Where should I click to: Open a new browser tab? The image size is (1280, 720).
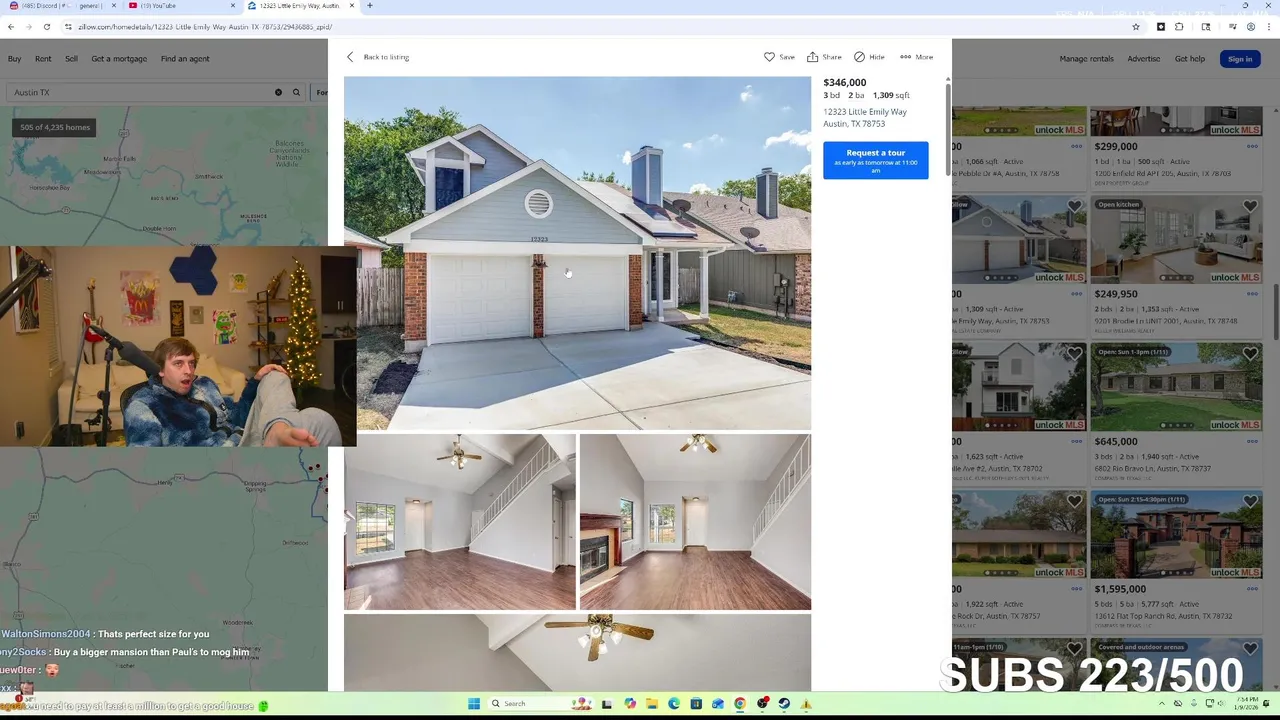coord(370,6)
